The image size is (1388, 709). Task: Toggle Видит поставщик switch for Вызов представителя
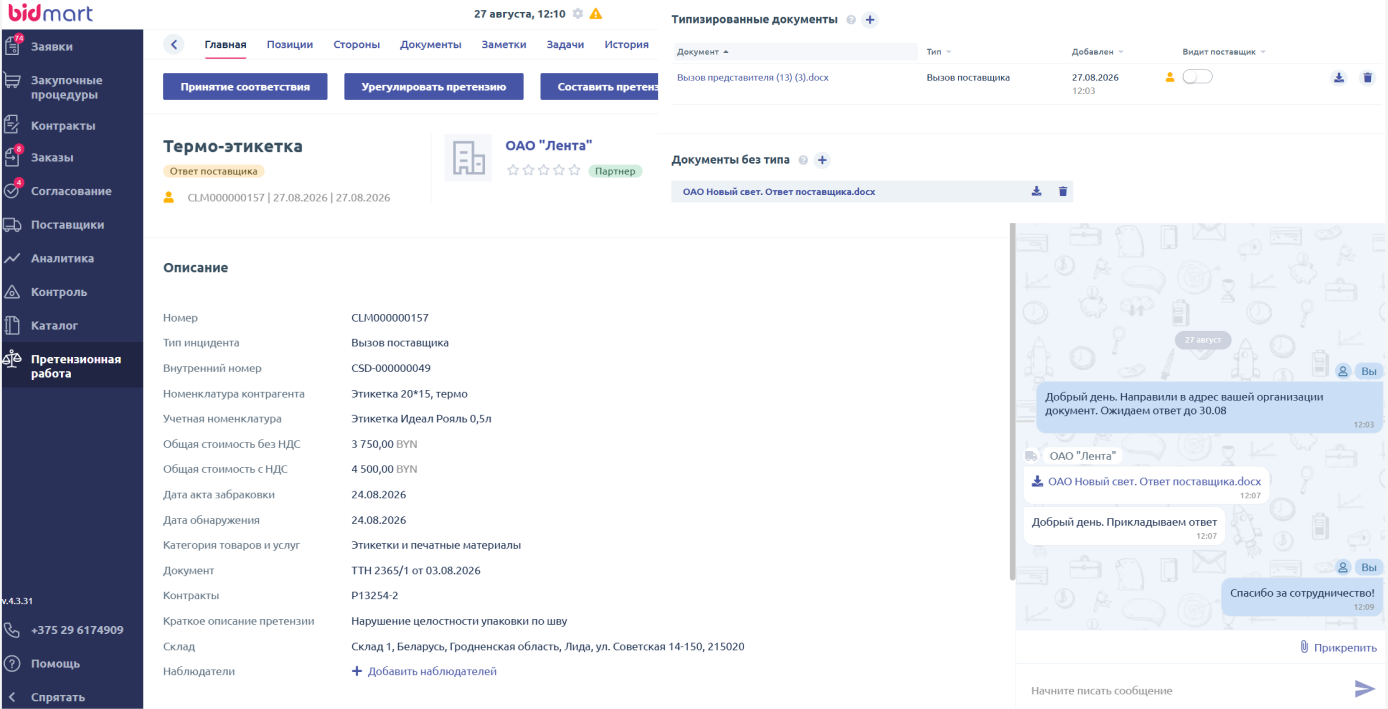(x=1197, y=77)
